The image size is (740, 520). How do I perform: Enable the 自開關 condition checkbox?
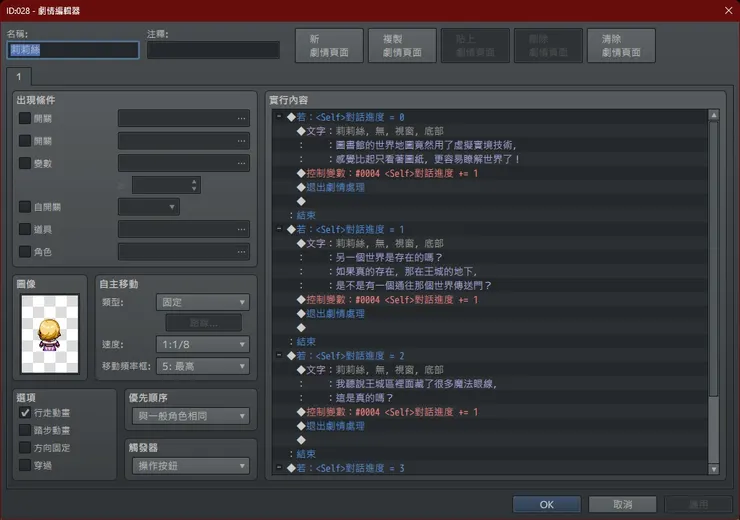click(x=25, y=207)
